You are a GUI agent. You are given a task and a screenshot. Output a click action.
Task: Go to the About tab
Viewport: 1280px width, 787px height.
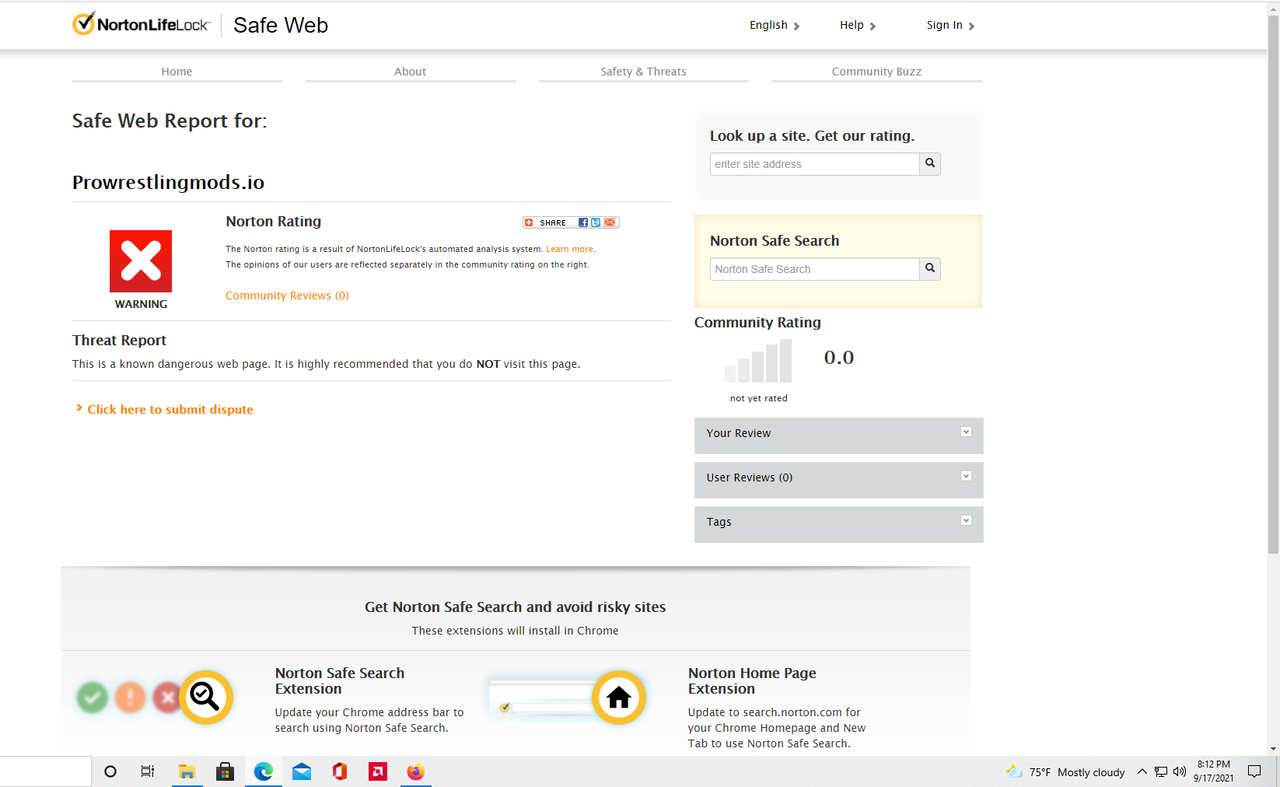(410, 71)
